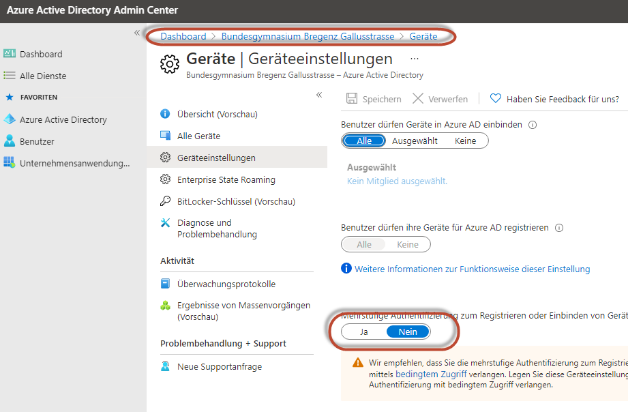
Task: Open bedingtem Zugriff link in warning
Action: pyautogui.click(x=431, y=374)
